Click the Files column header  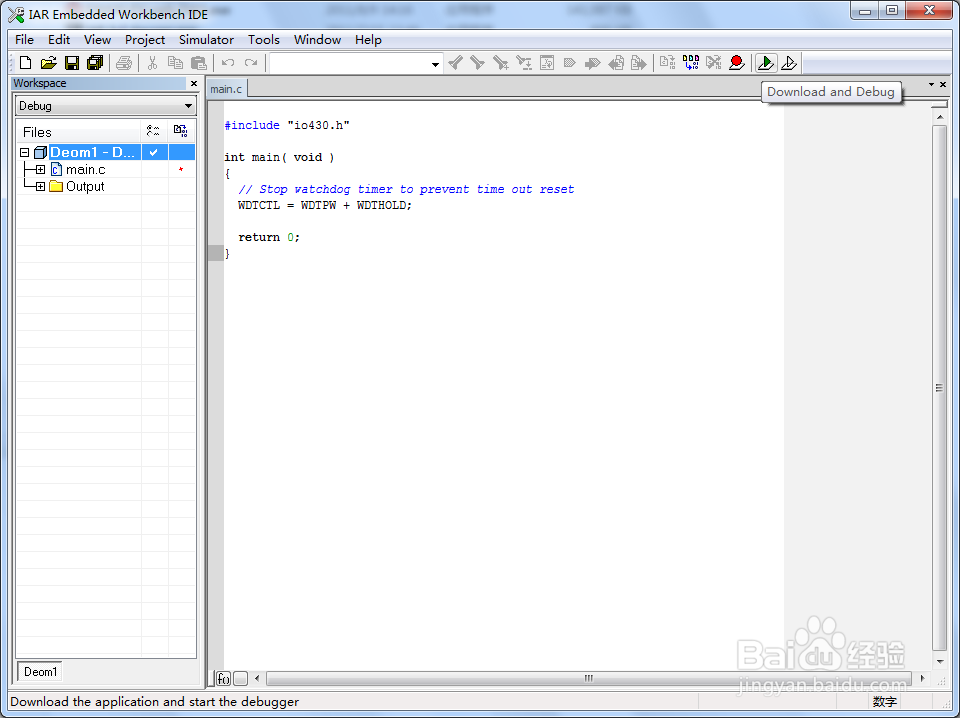78,132
